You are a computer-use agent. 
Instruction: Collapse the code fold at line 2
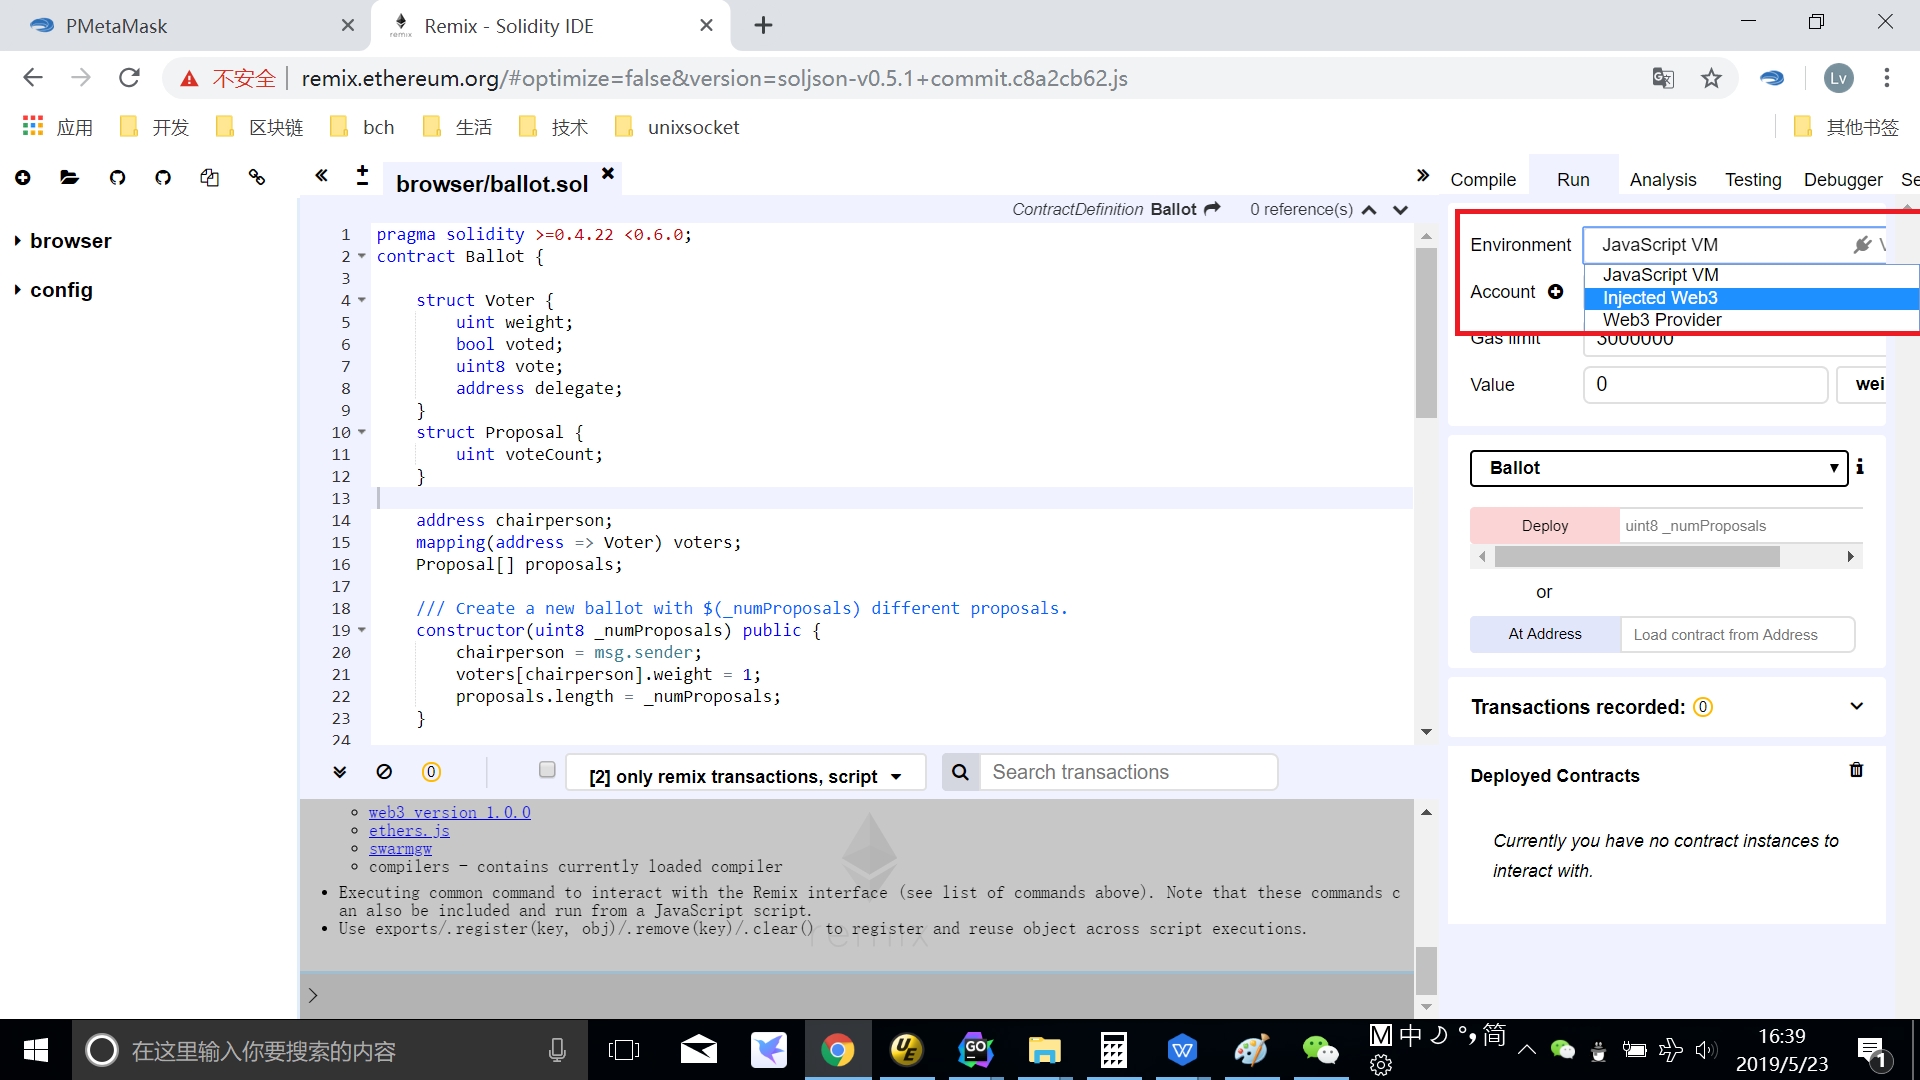[362, 257]
